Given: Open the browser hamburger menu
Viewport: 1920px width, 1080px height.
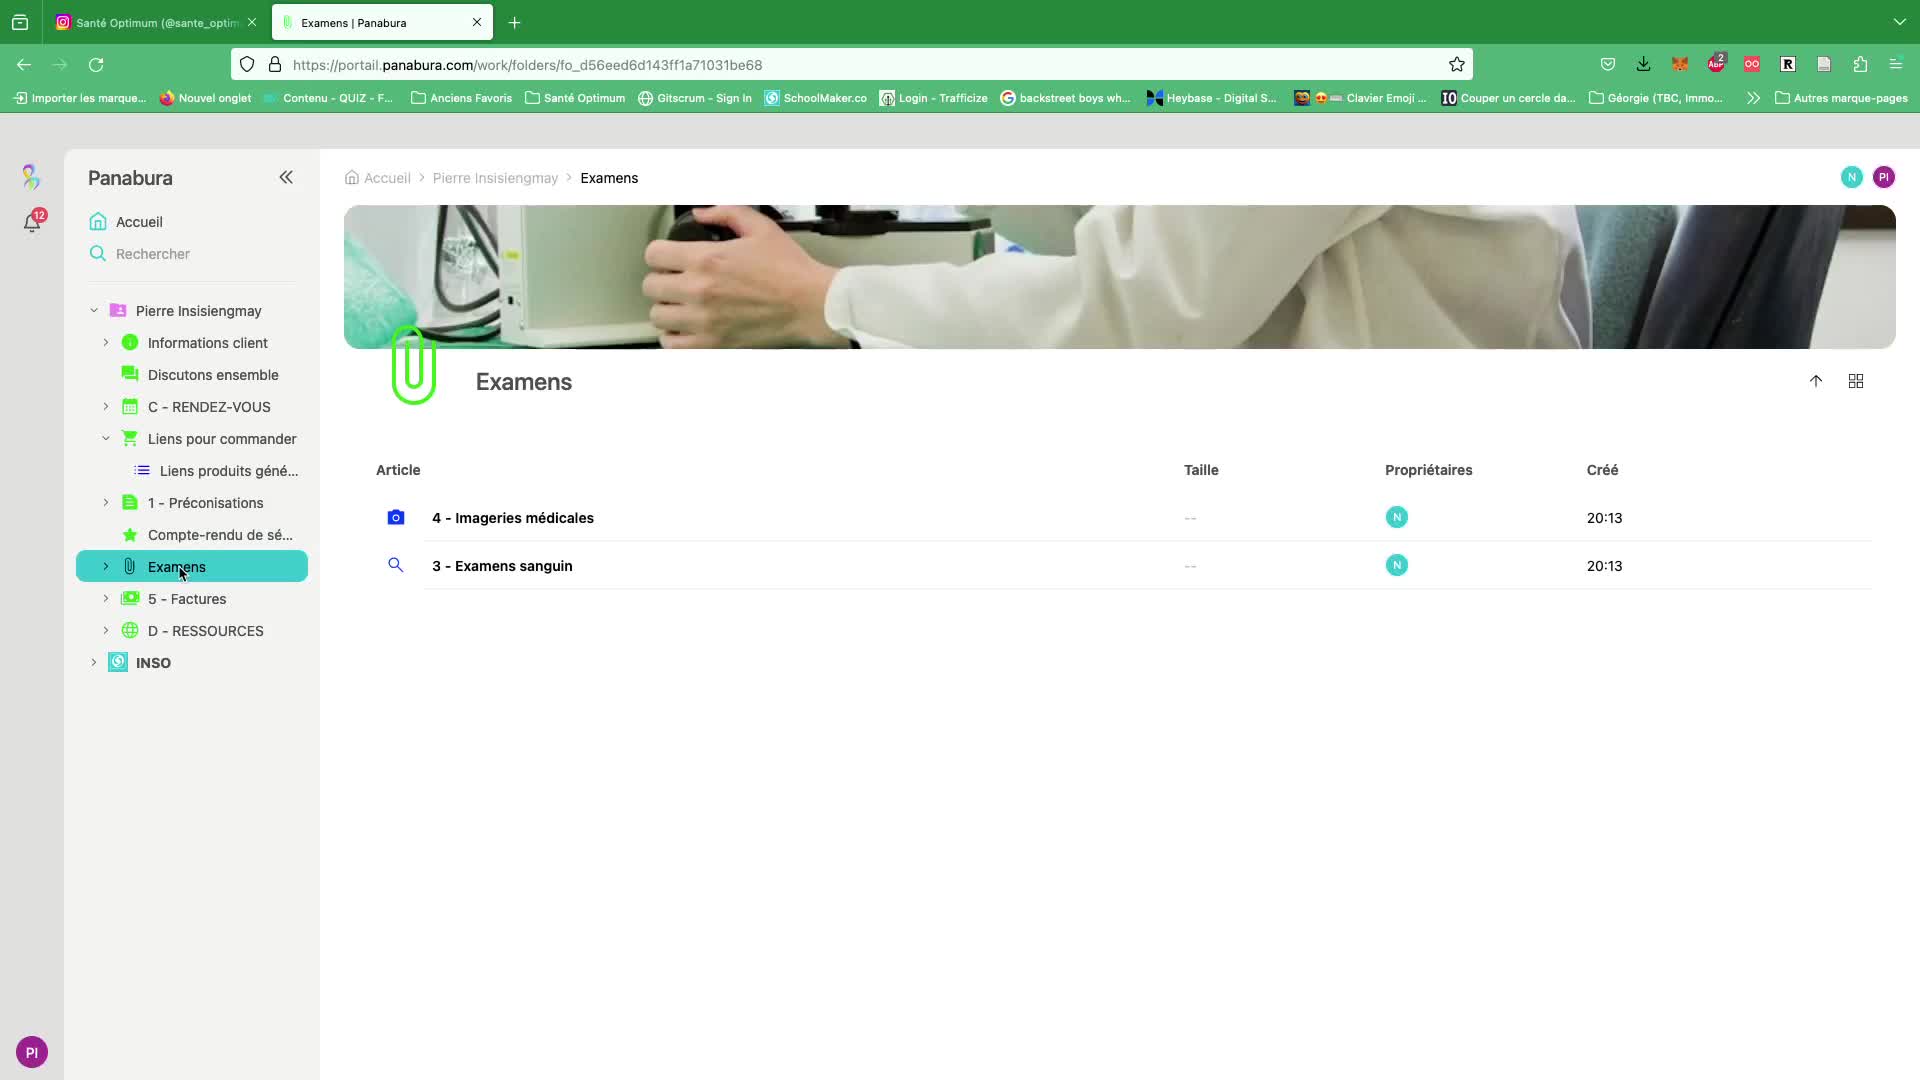Looking at the screenshot, I should 1896,65.
